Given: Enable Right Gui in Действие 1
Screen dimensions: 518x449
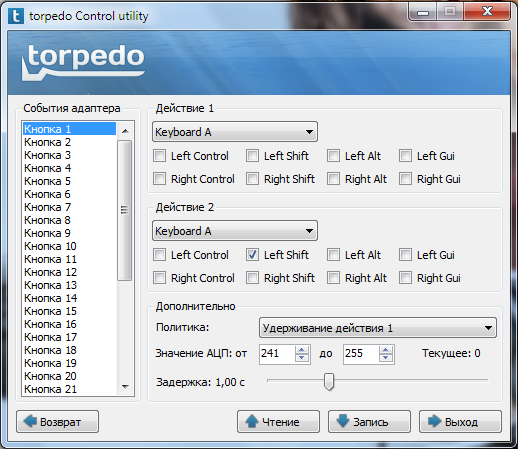Looking at the screenshot, I should tap(405, 179).
